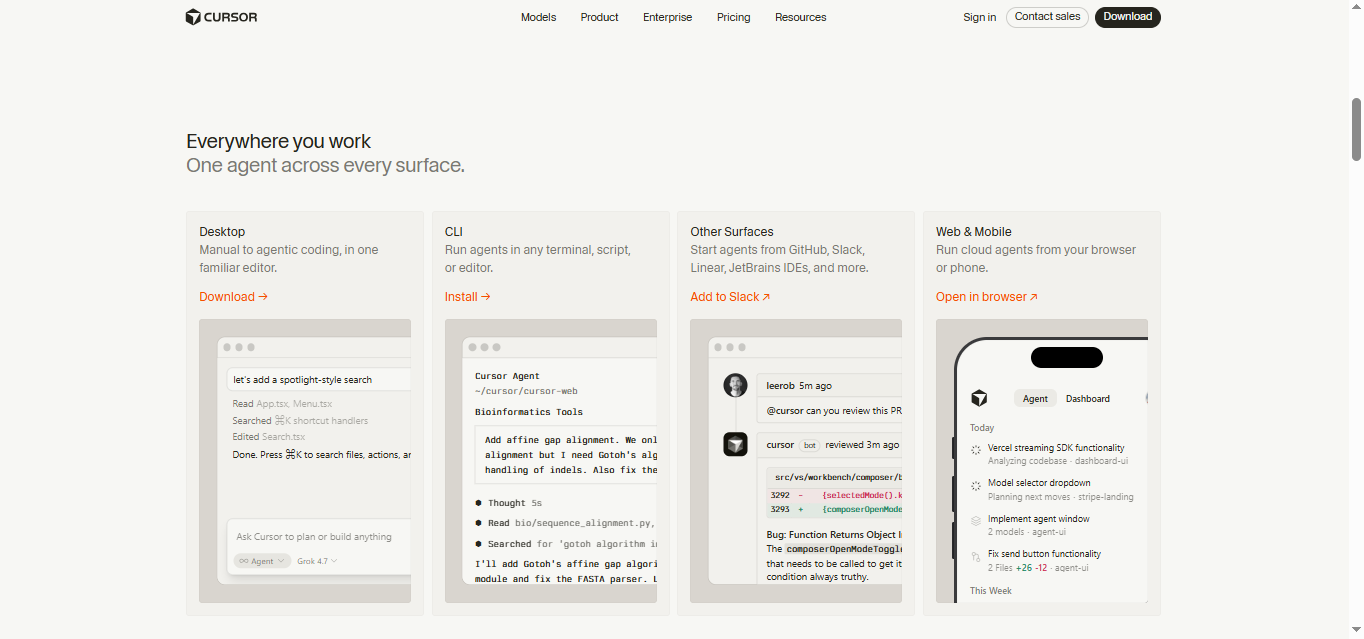Click the Web & Mobile heading
This screenshot has width=1364, height=639.
pyautogui.click(x=974, y=231)
